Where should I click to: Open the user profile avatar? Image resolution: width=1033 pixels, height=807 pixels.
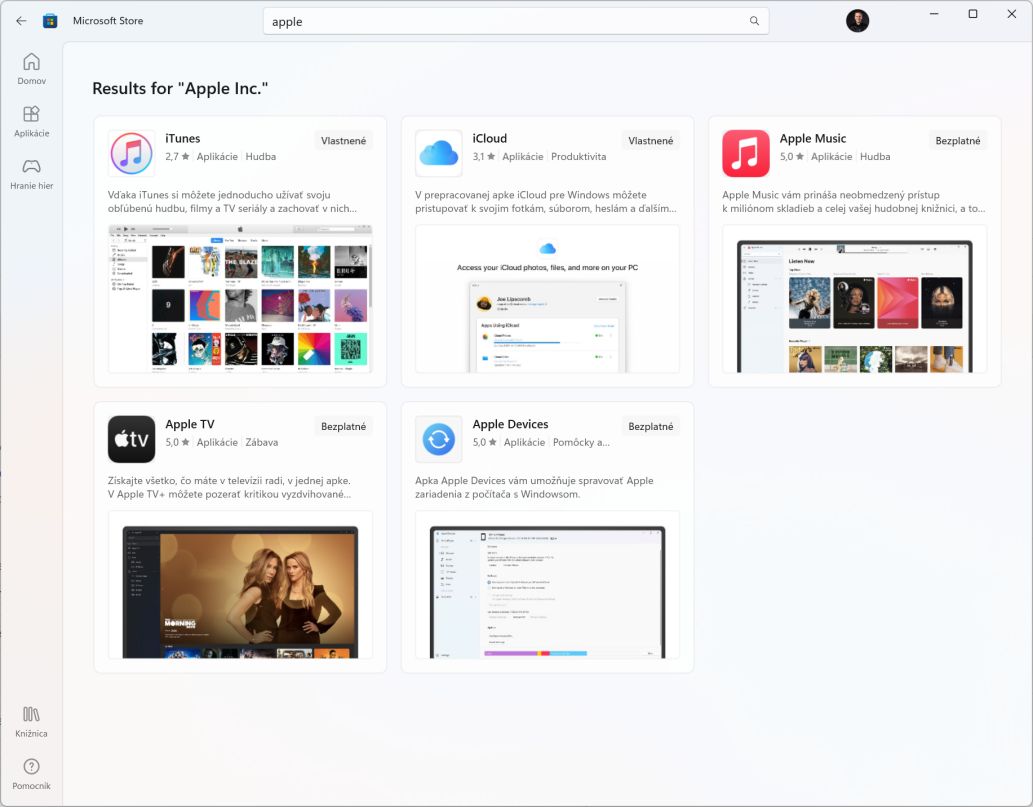[x=857, y=21]
